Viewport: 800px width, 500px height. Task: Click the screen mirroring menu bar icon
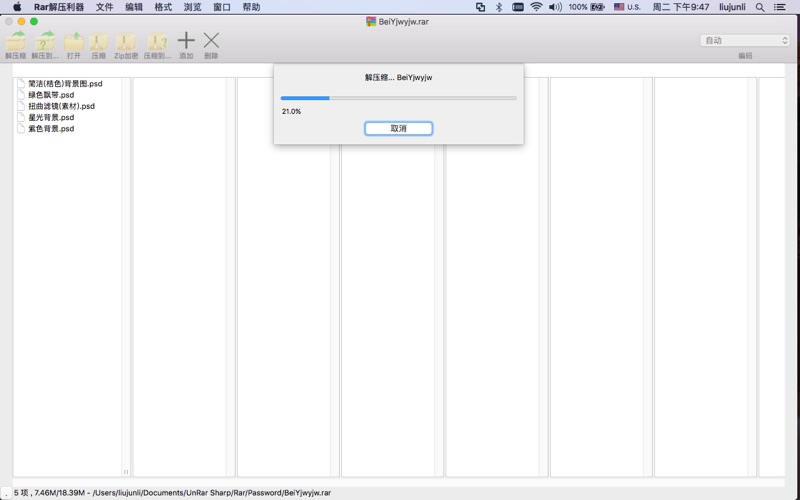pos(480,7)
